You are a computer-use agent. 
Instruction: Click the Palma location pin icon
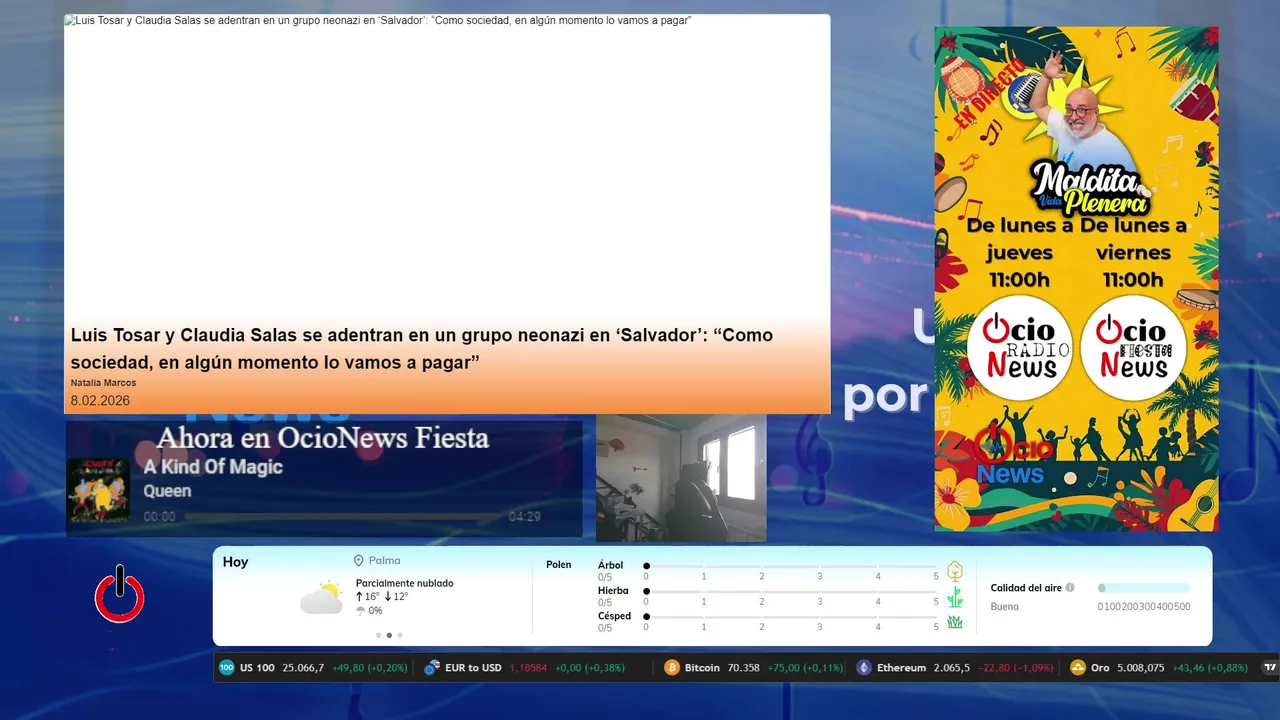359,561
